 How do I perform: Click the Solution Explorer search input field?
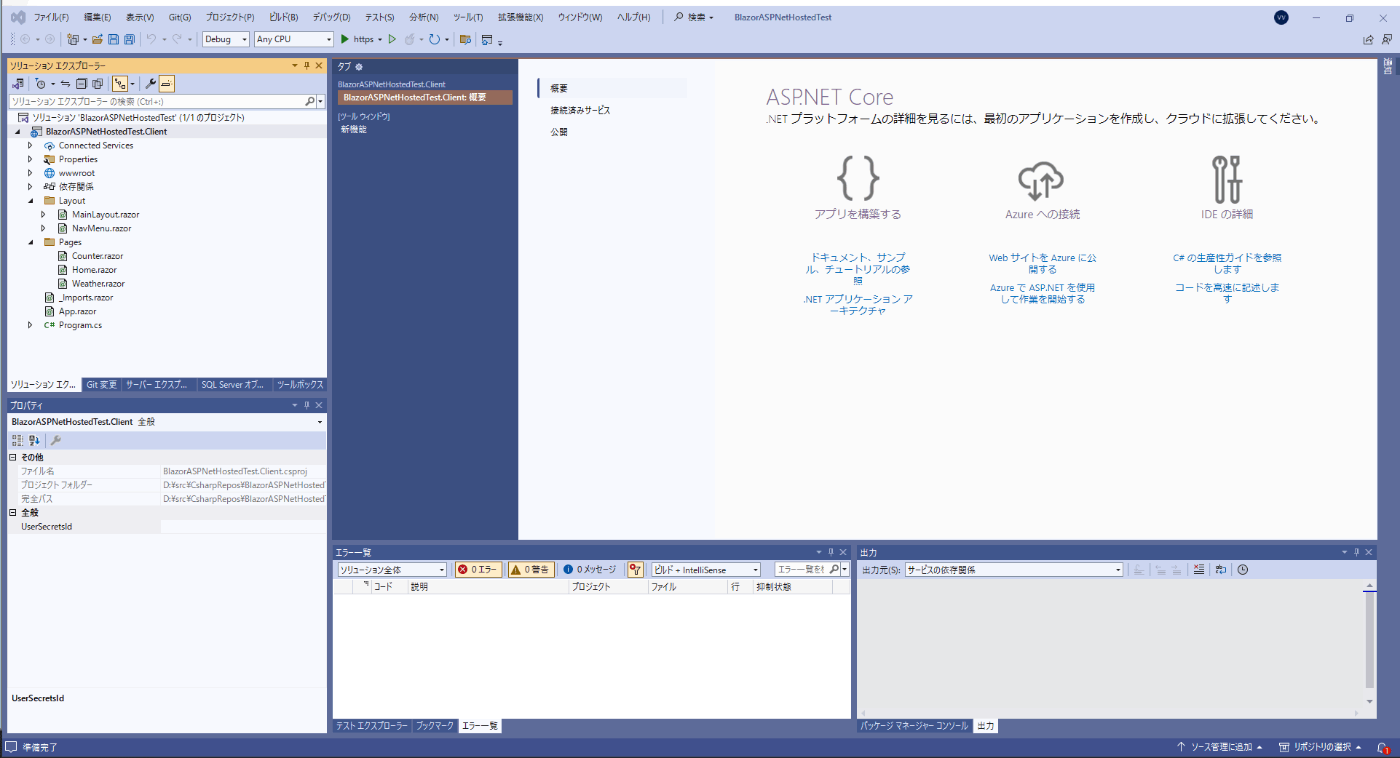155,101
